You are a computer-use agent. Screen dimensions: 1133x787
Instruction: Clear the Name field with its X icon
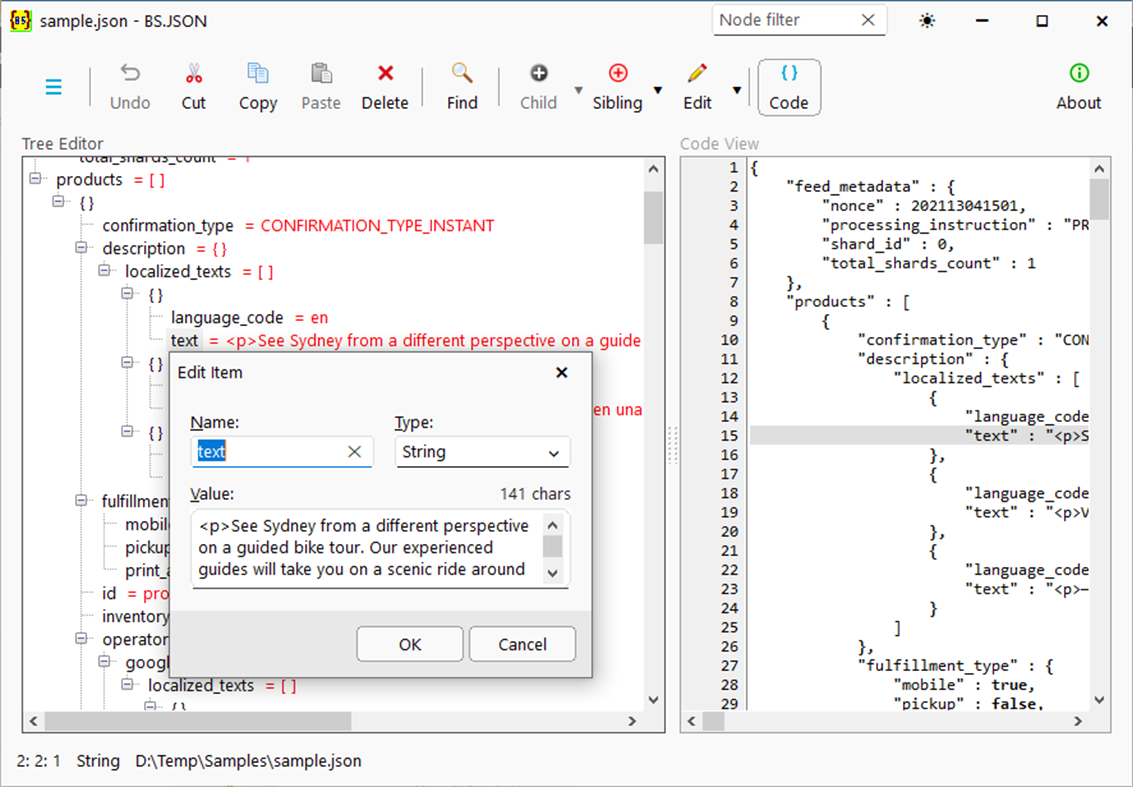click(354, 452)
